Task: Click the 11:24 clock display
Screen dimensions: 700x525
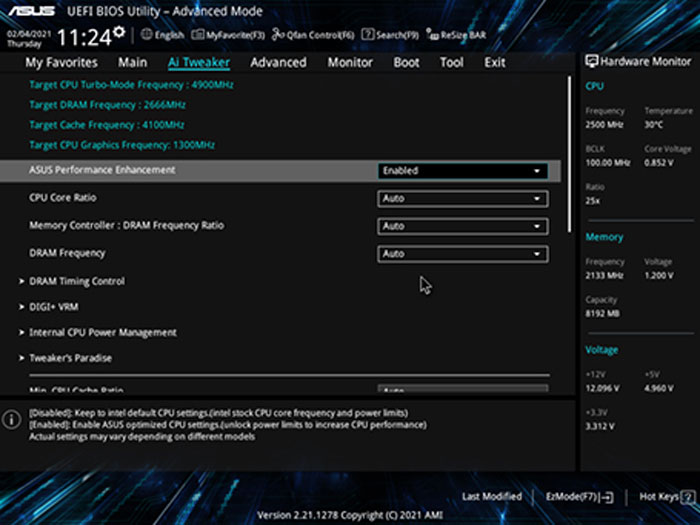Action: (x=84, y=38)
